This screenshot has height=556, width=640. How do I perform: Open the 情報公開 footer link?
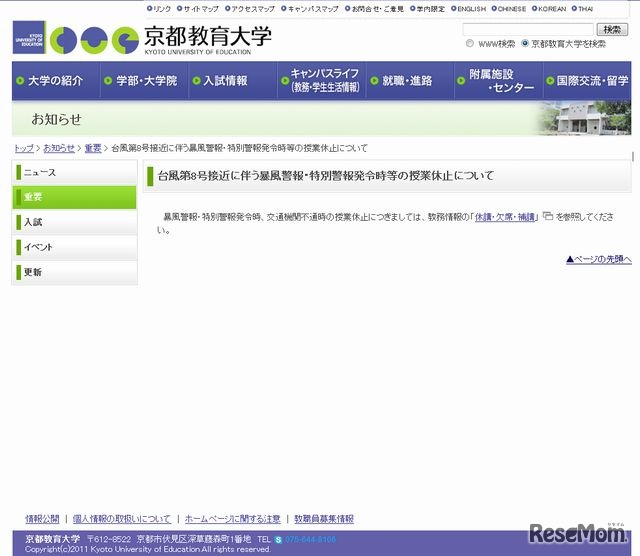[x=42, y=519]
